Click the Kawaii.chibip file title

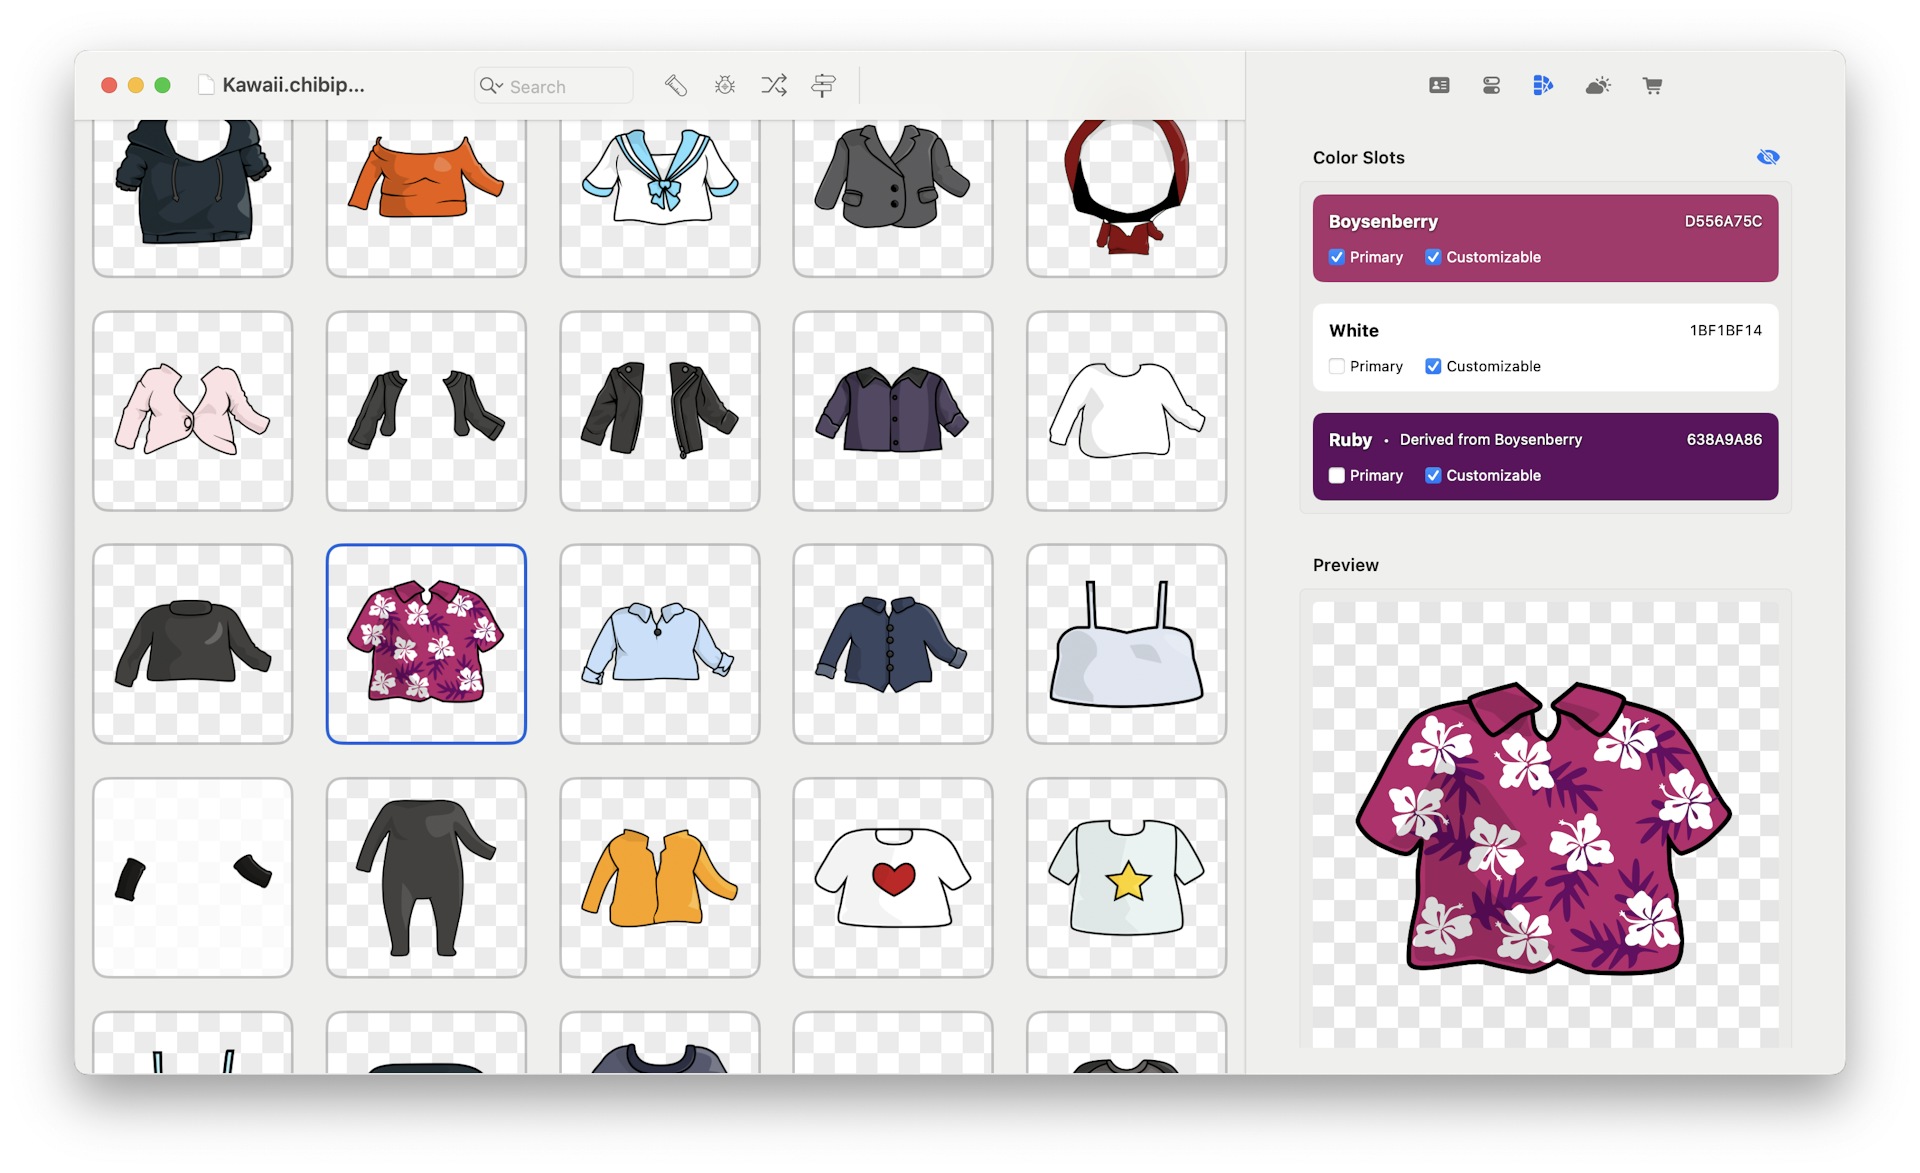[295, 85]
